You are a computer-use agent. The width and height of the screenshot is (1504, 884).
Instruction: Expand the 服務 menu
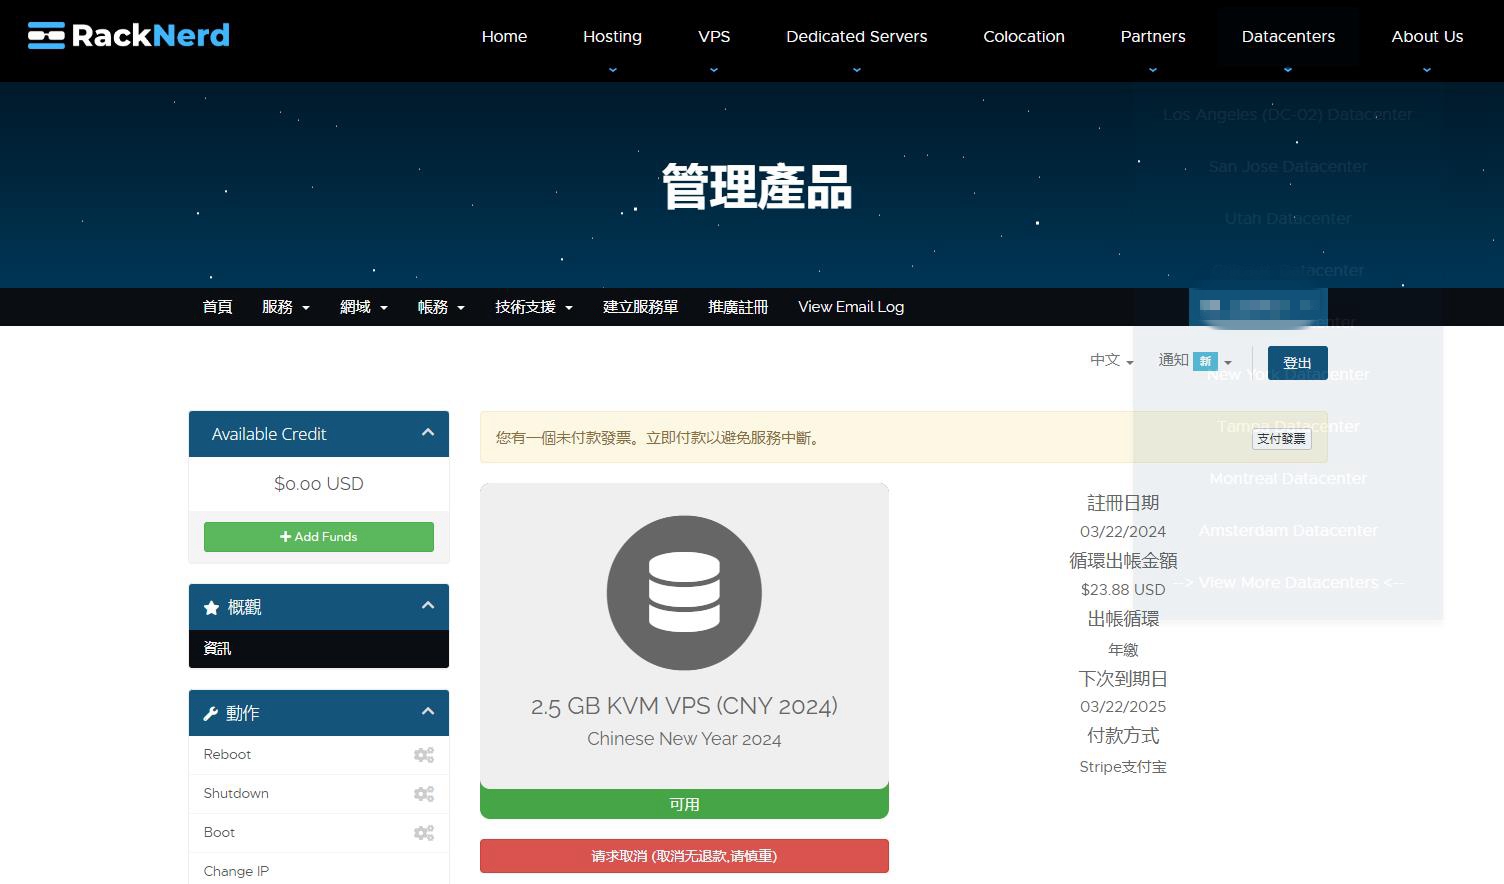tap(285, 307)
